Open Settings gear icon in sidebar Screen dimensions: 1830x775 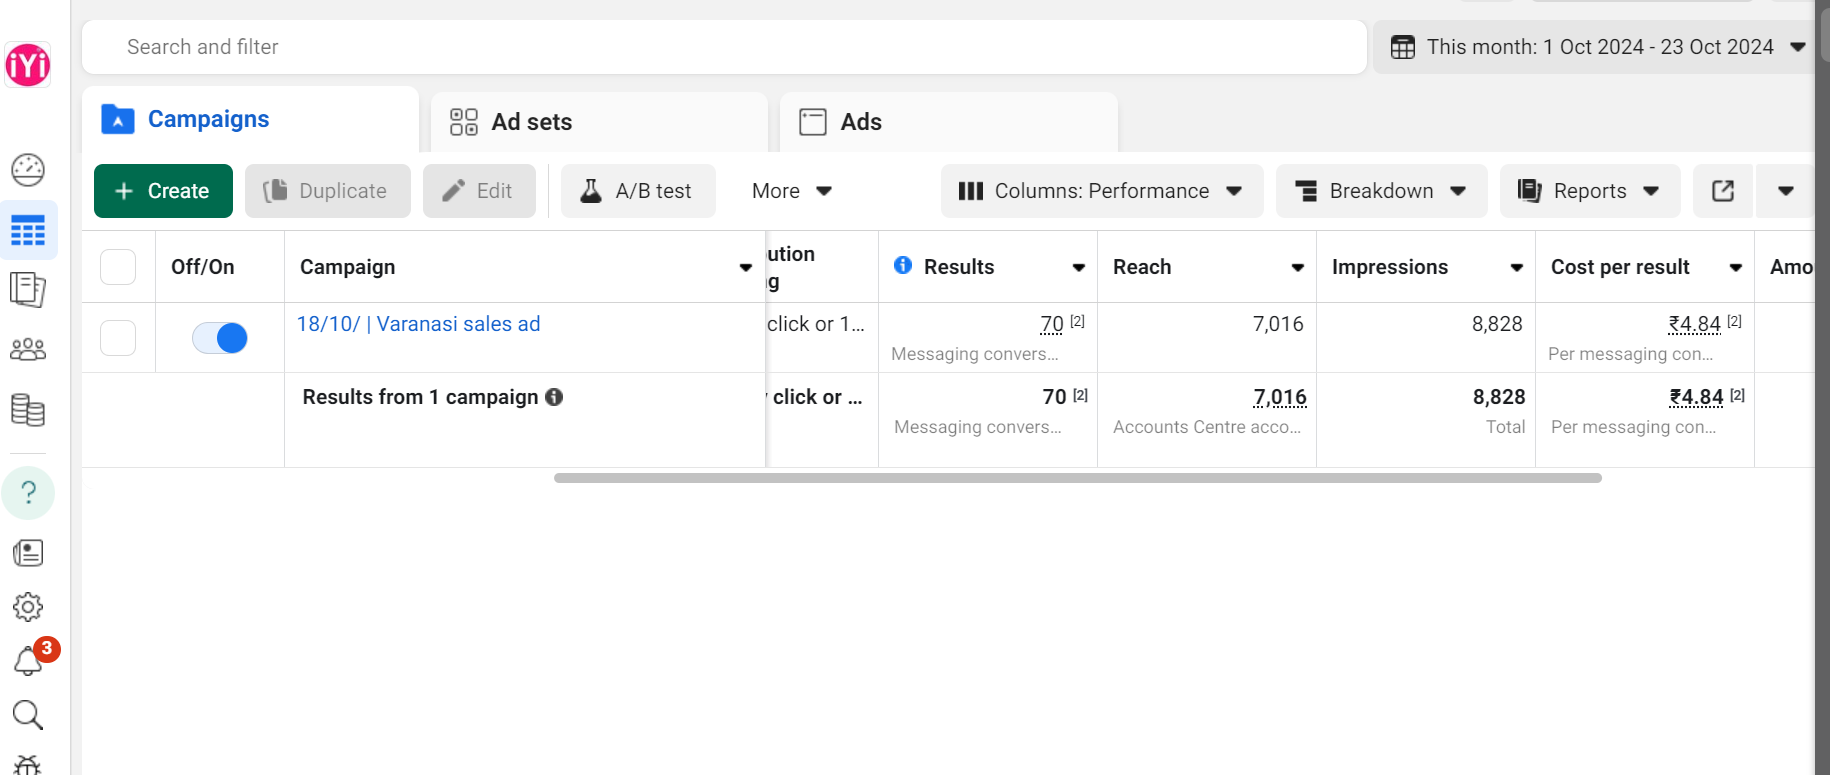click(x=28, y=607)
